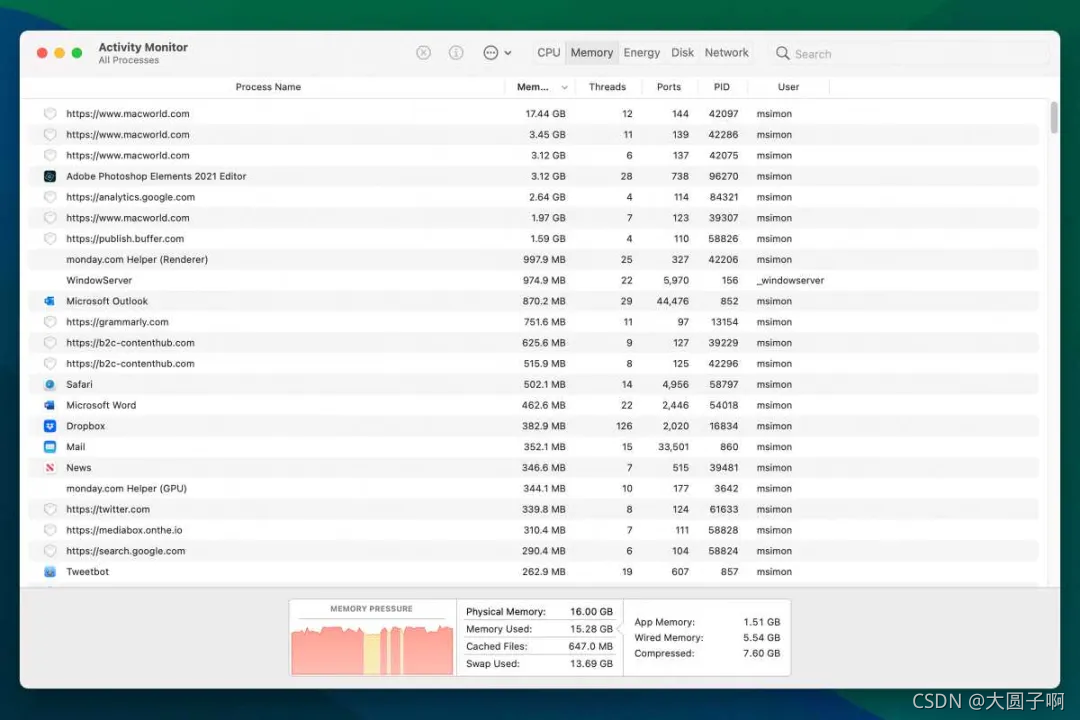
Task: Select the macworld.com row using 3.45 GB
Action: [x=534, y=134]
